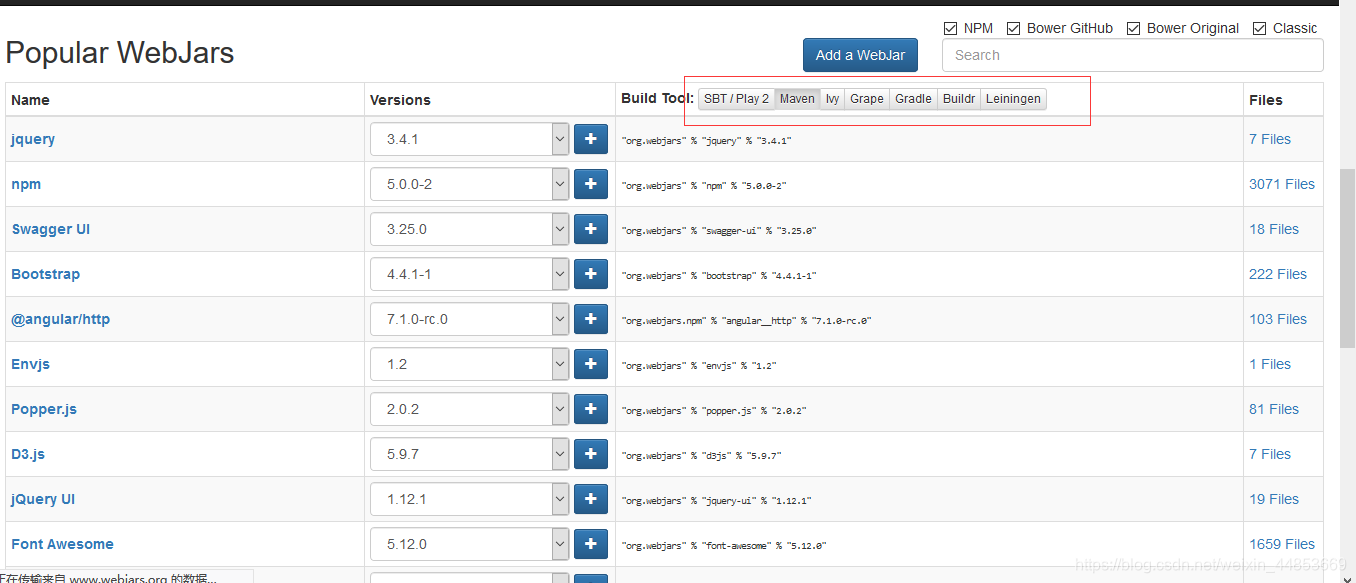This screenshot has width=1356, height=583.
Task: View the 18 Files link
Action: pyautogui.click(x=1274, y=229)
